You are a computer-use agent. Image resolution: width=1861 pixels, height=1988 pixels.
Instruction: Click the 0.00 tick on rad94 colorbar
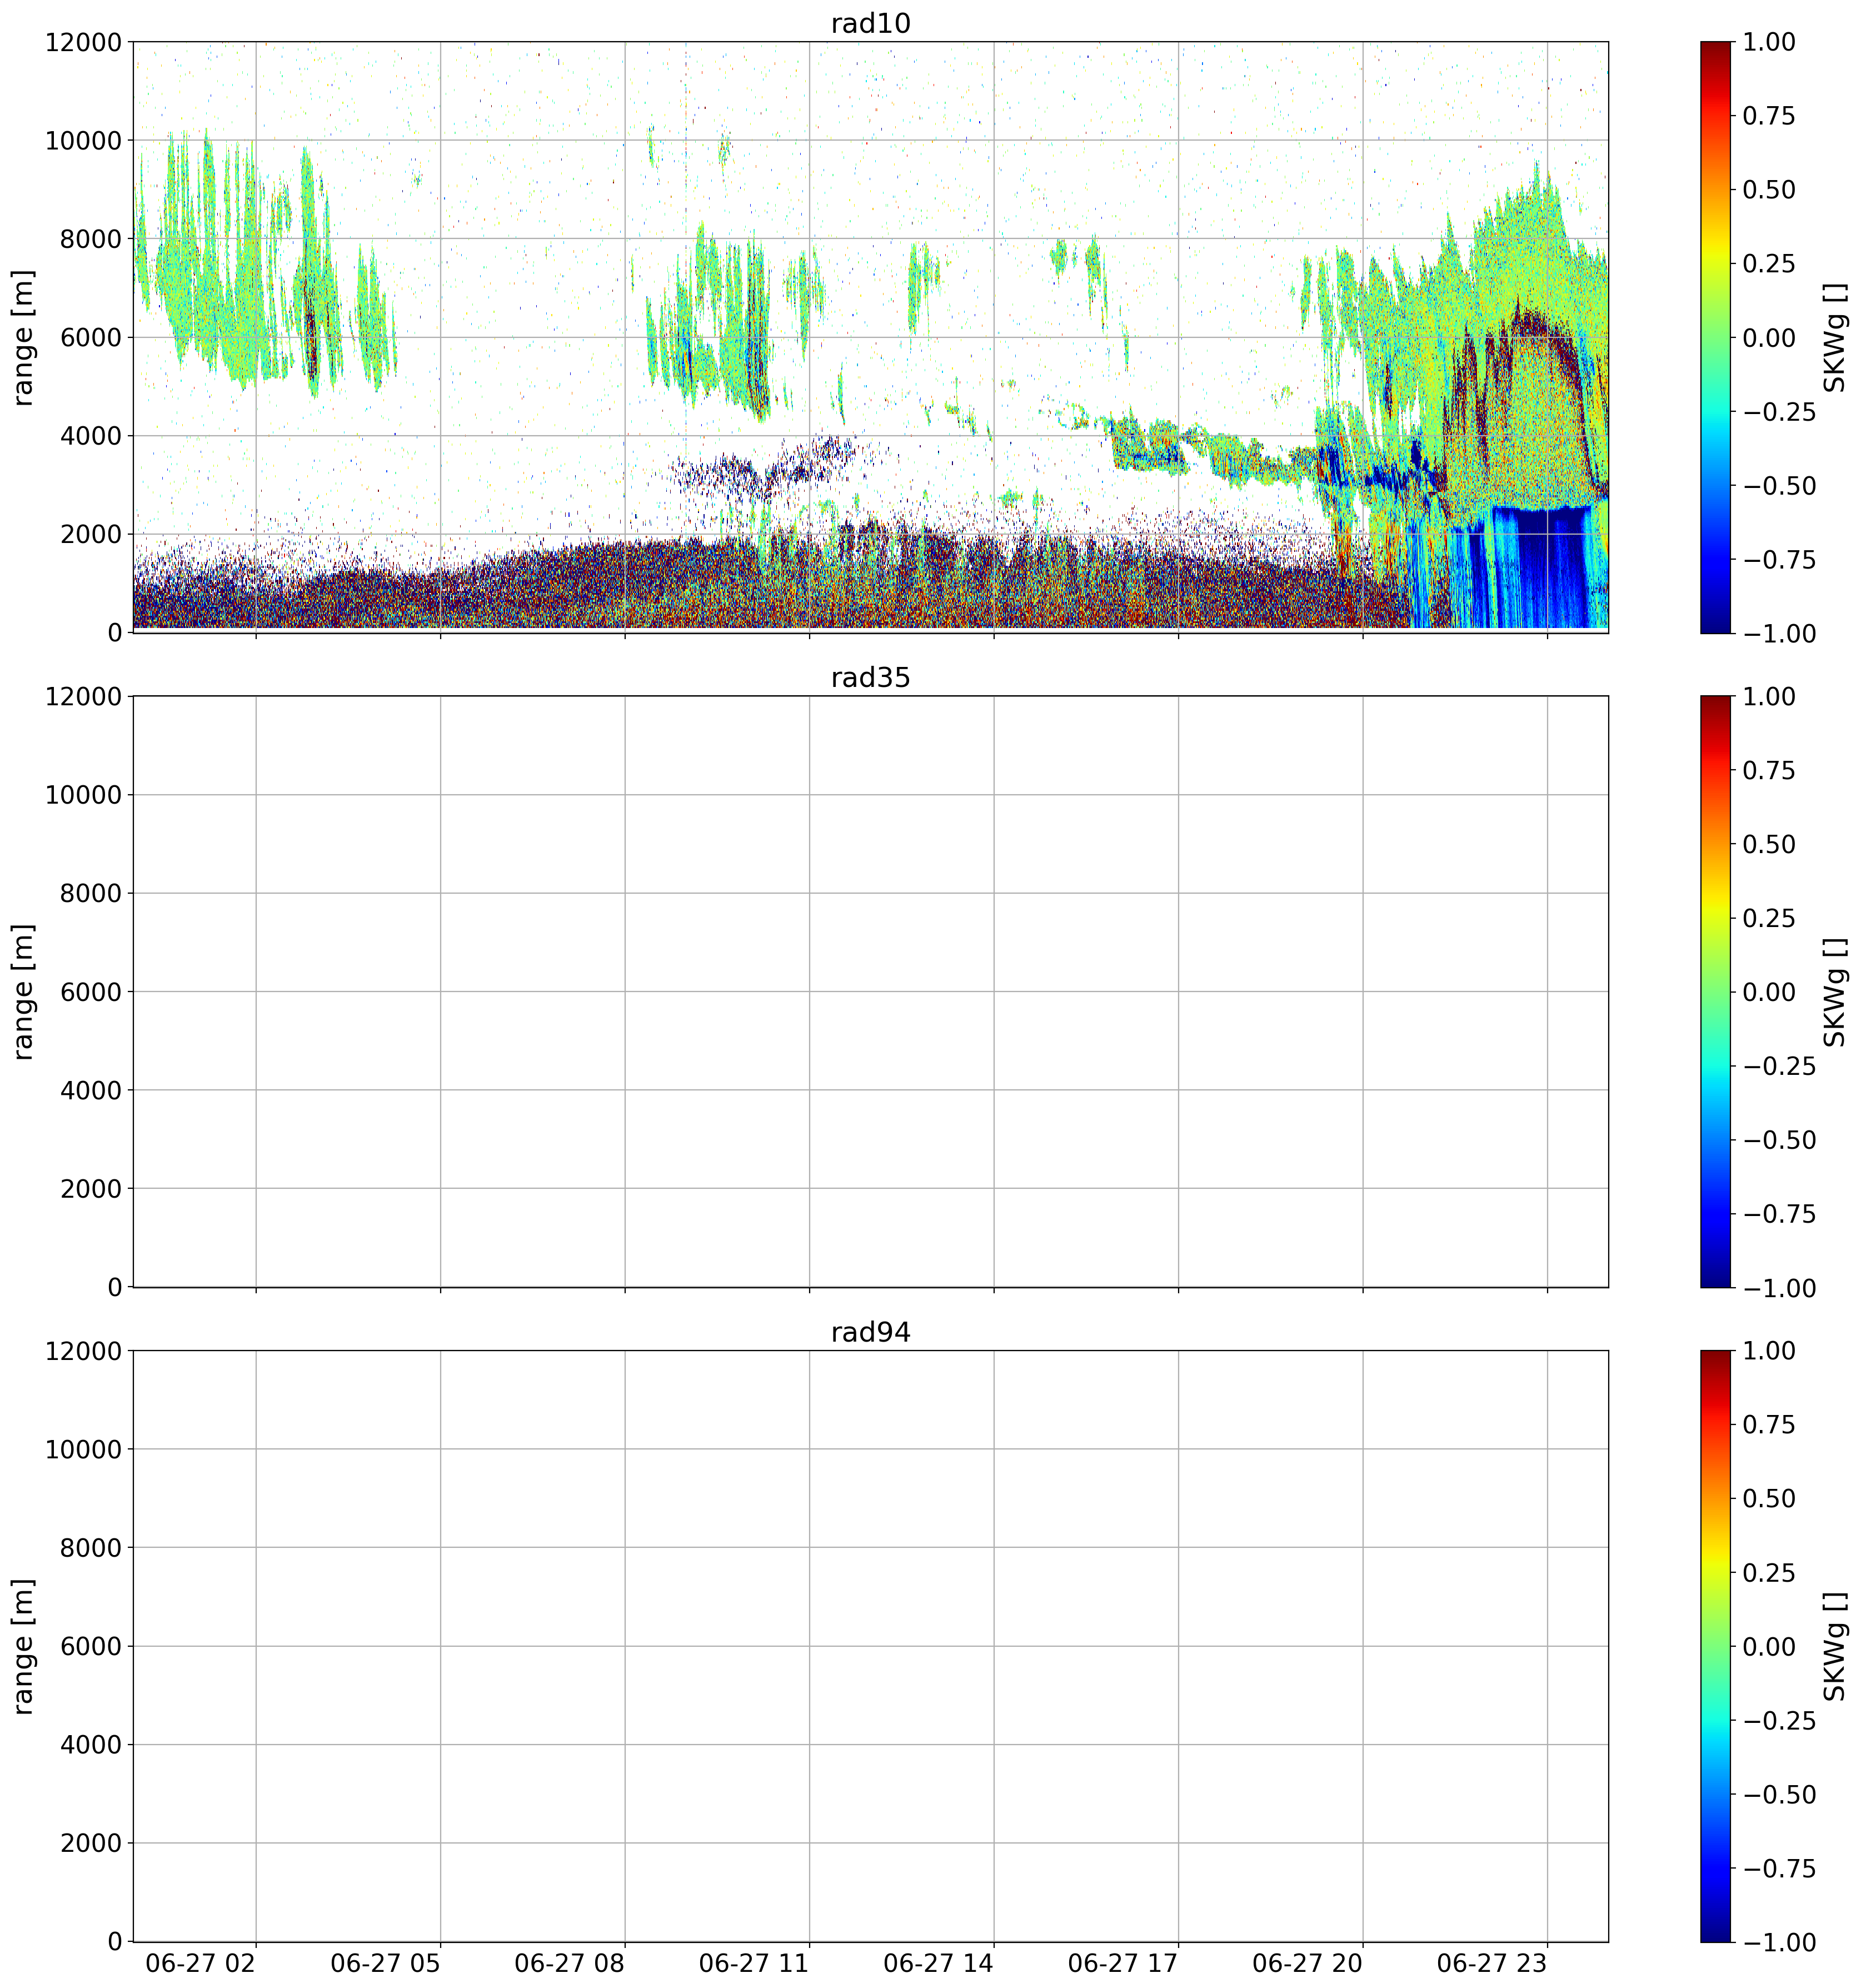(1769, 1646)
